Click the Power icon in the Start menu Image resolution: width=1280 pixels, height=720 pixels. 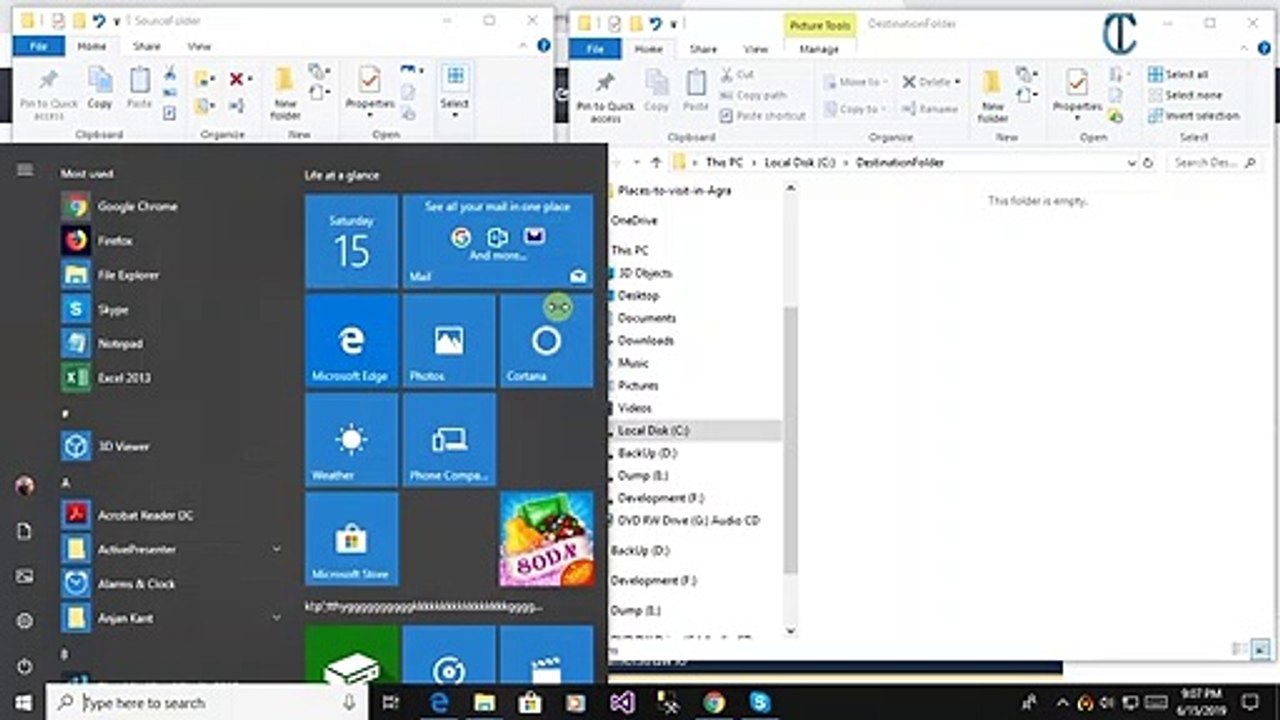[x=25, y=665]
